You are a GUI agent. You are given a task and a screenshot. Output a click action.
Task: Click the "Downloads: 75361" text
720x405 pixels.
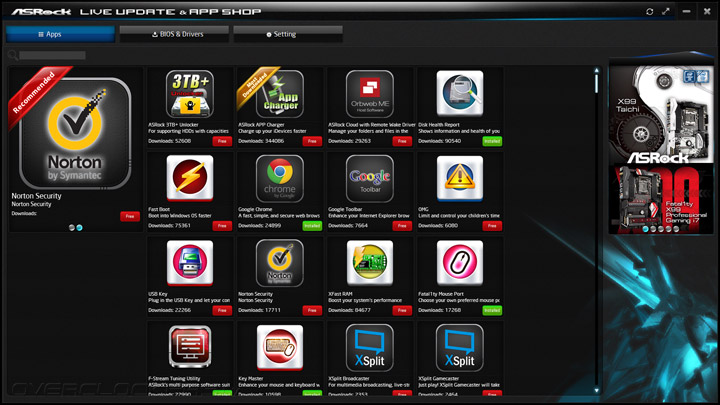click(169, 226)
